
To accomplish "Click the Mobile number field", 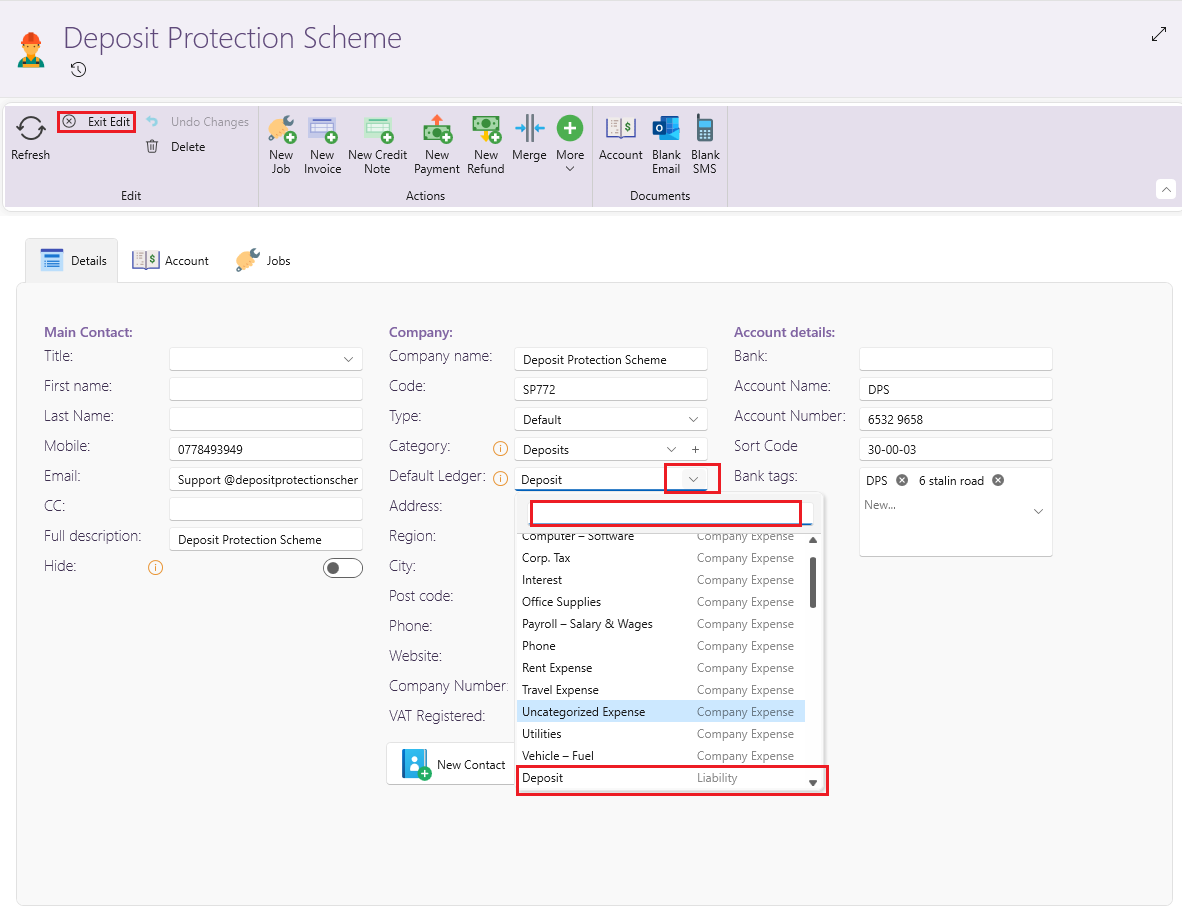I will tap(266, 449).
